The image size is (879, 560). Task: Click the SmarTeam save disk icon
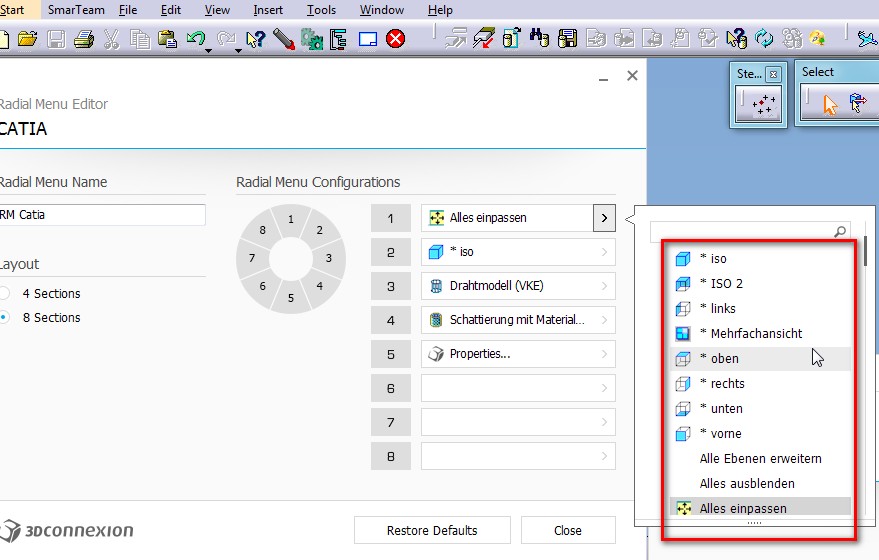[567, 39]
